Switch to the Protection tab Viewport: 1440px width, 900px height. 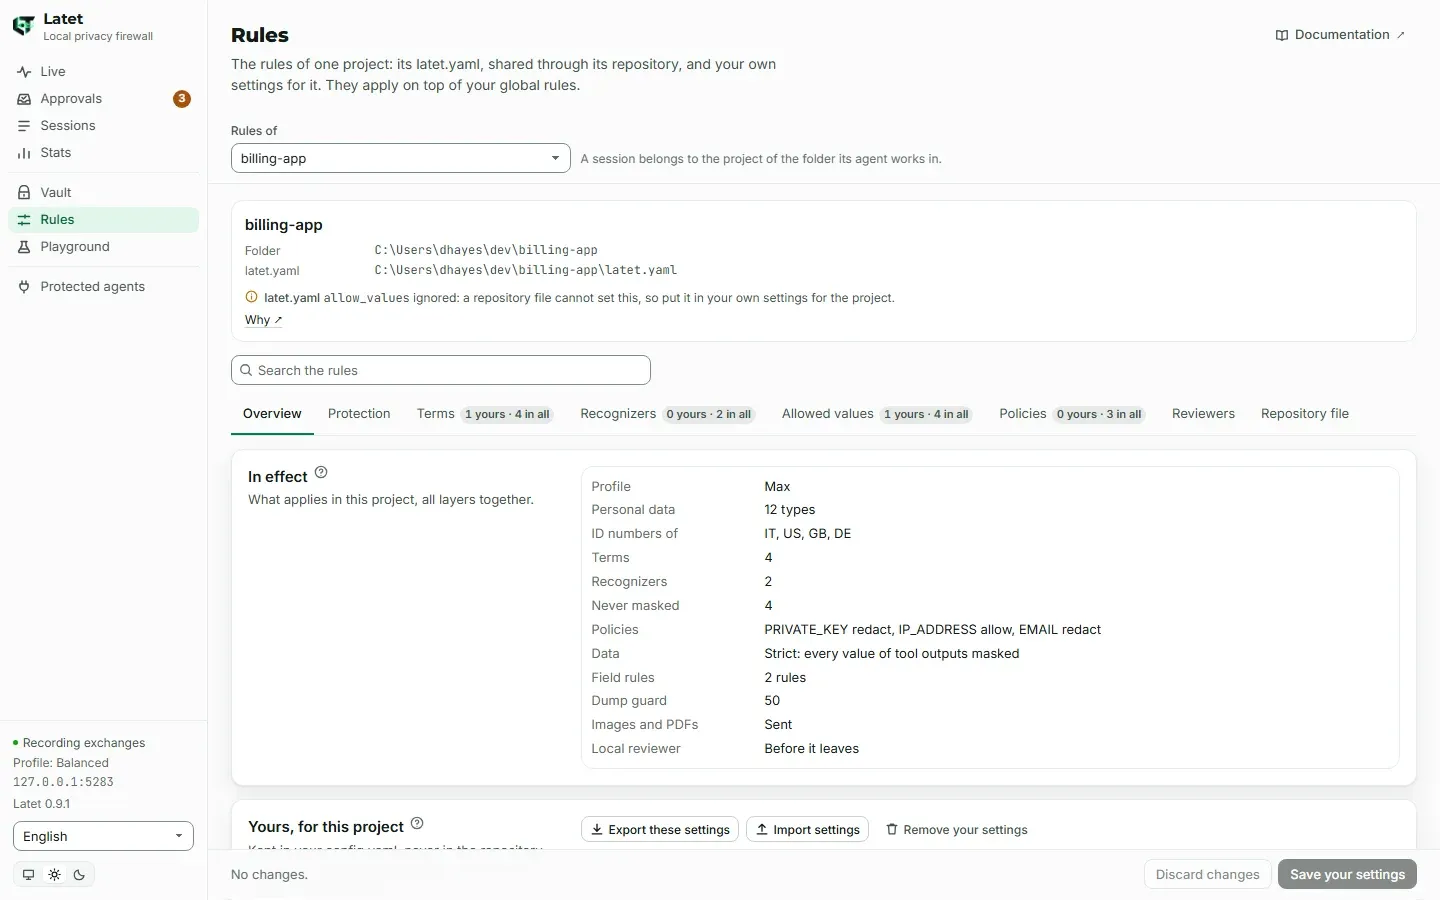click(x=359, y=414)
